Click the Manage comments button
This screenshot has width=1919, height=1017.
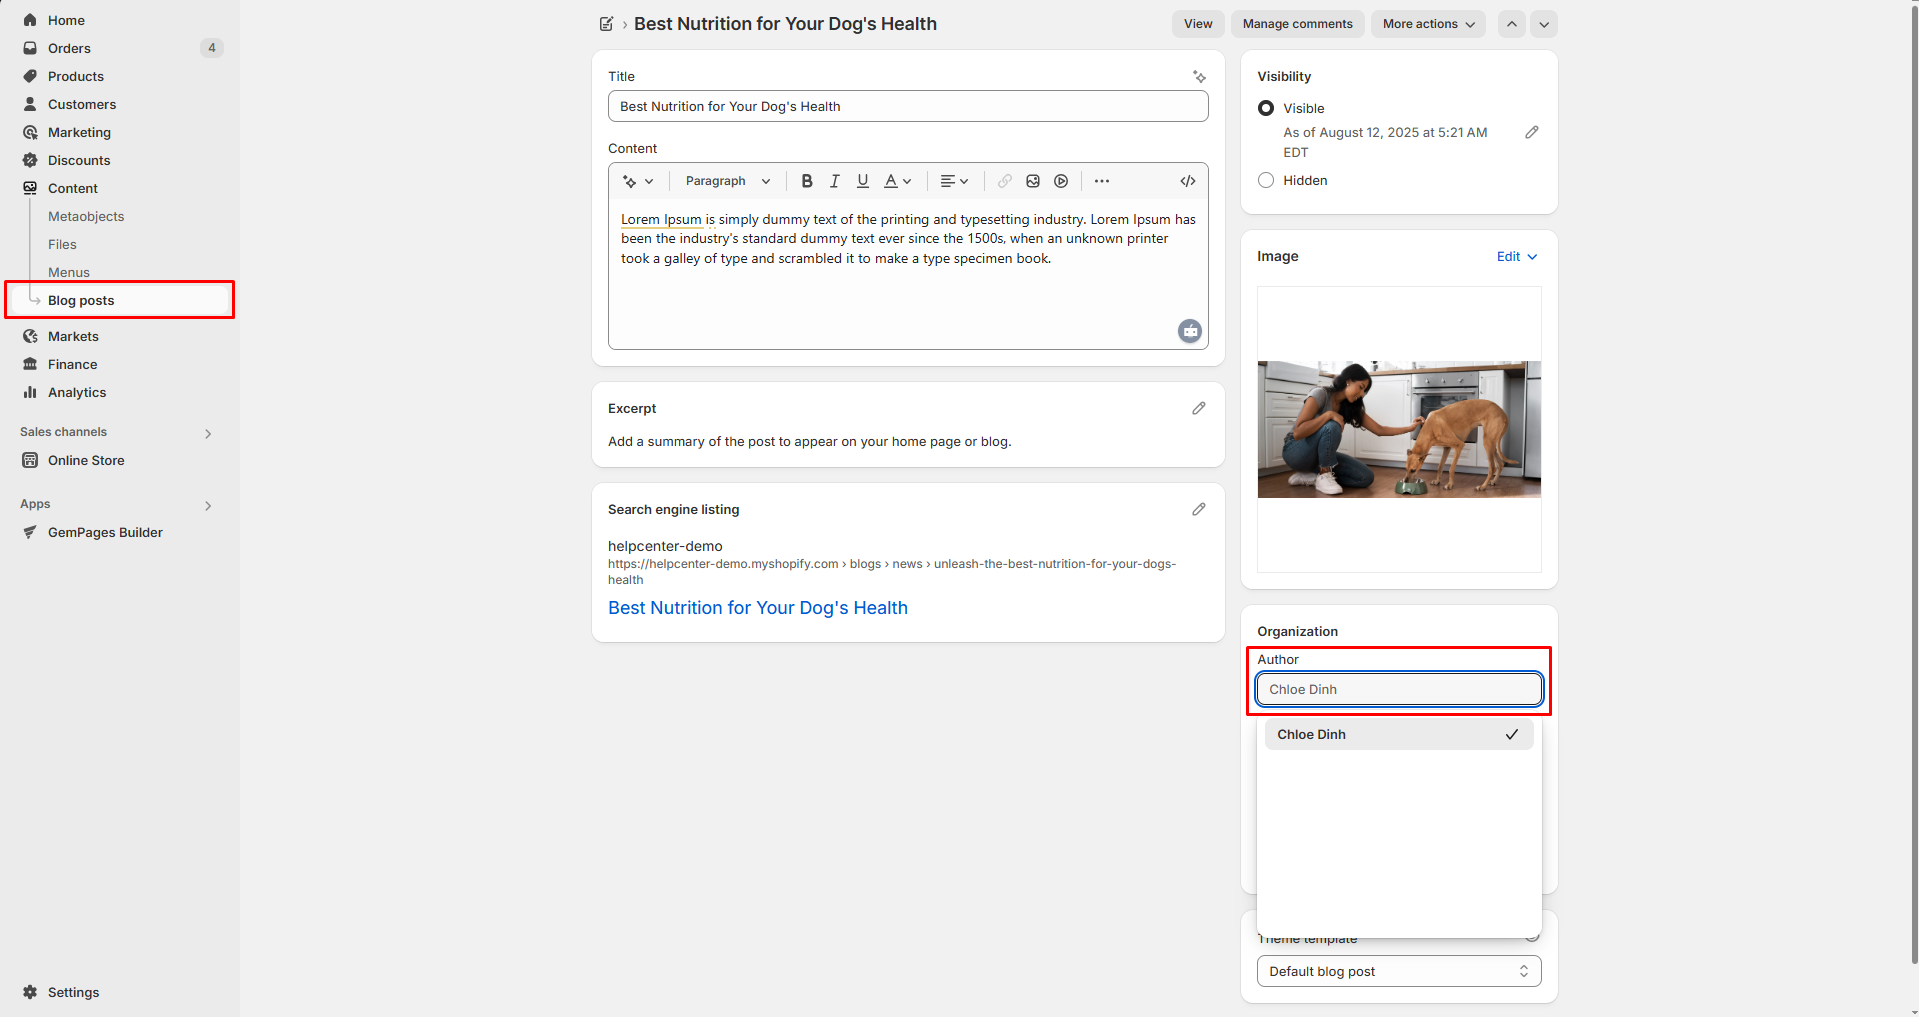1297,24
